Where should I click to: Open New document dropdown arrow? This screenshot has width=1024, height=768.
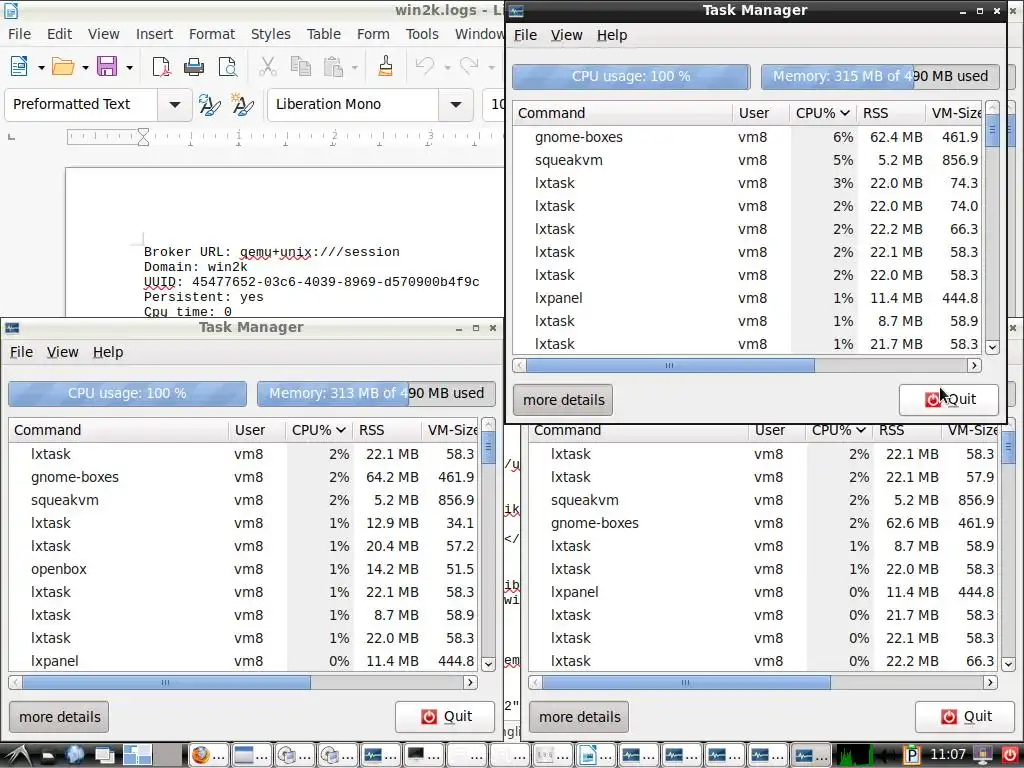[x=40, y=67]
